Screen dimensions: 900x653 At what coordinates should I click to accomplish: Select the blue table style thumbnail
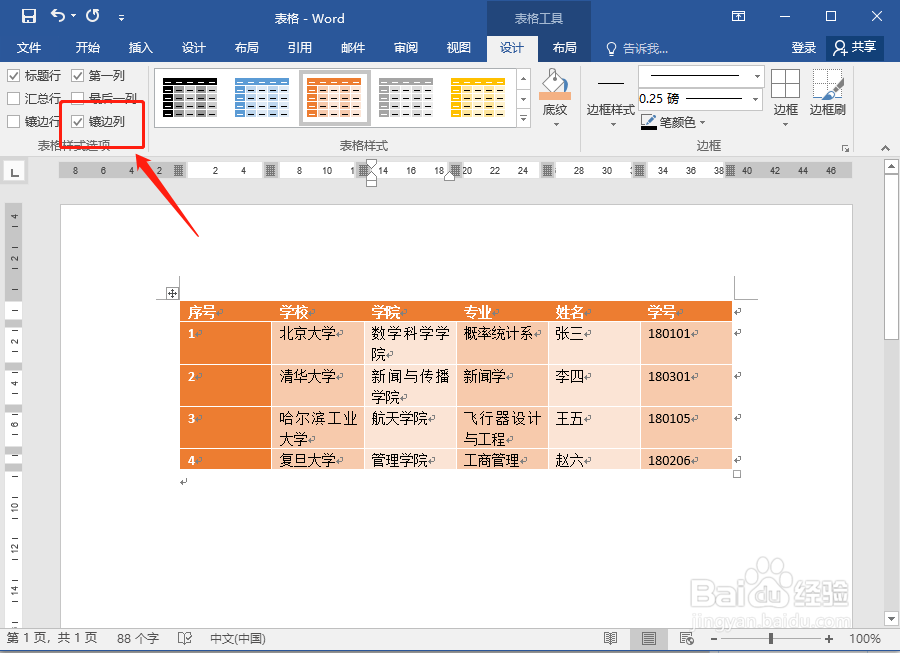[262, 98]
